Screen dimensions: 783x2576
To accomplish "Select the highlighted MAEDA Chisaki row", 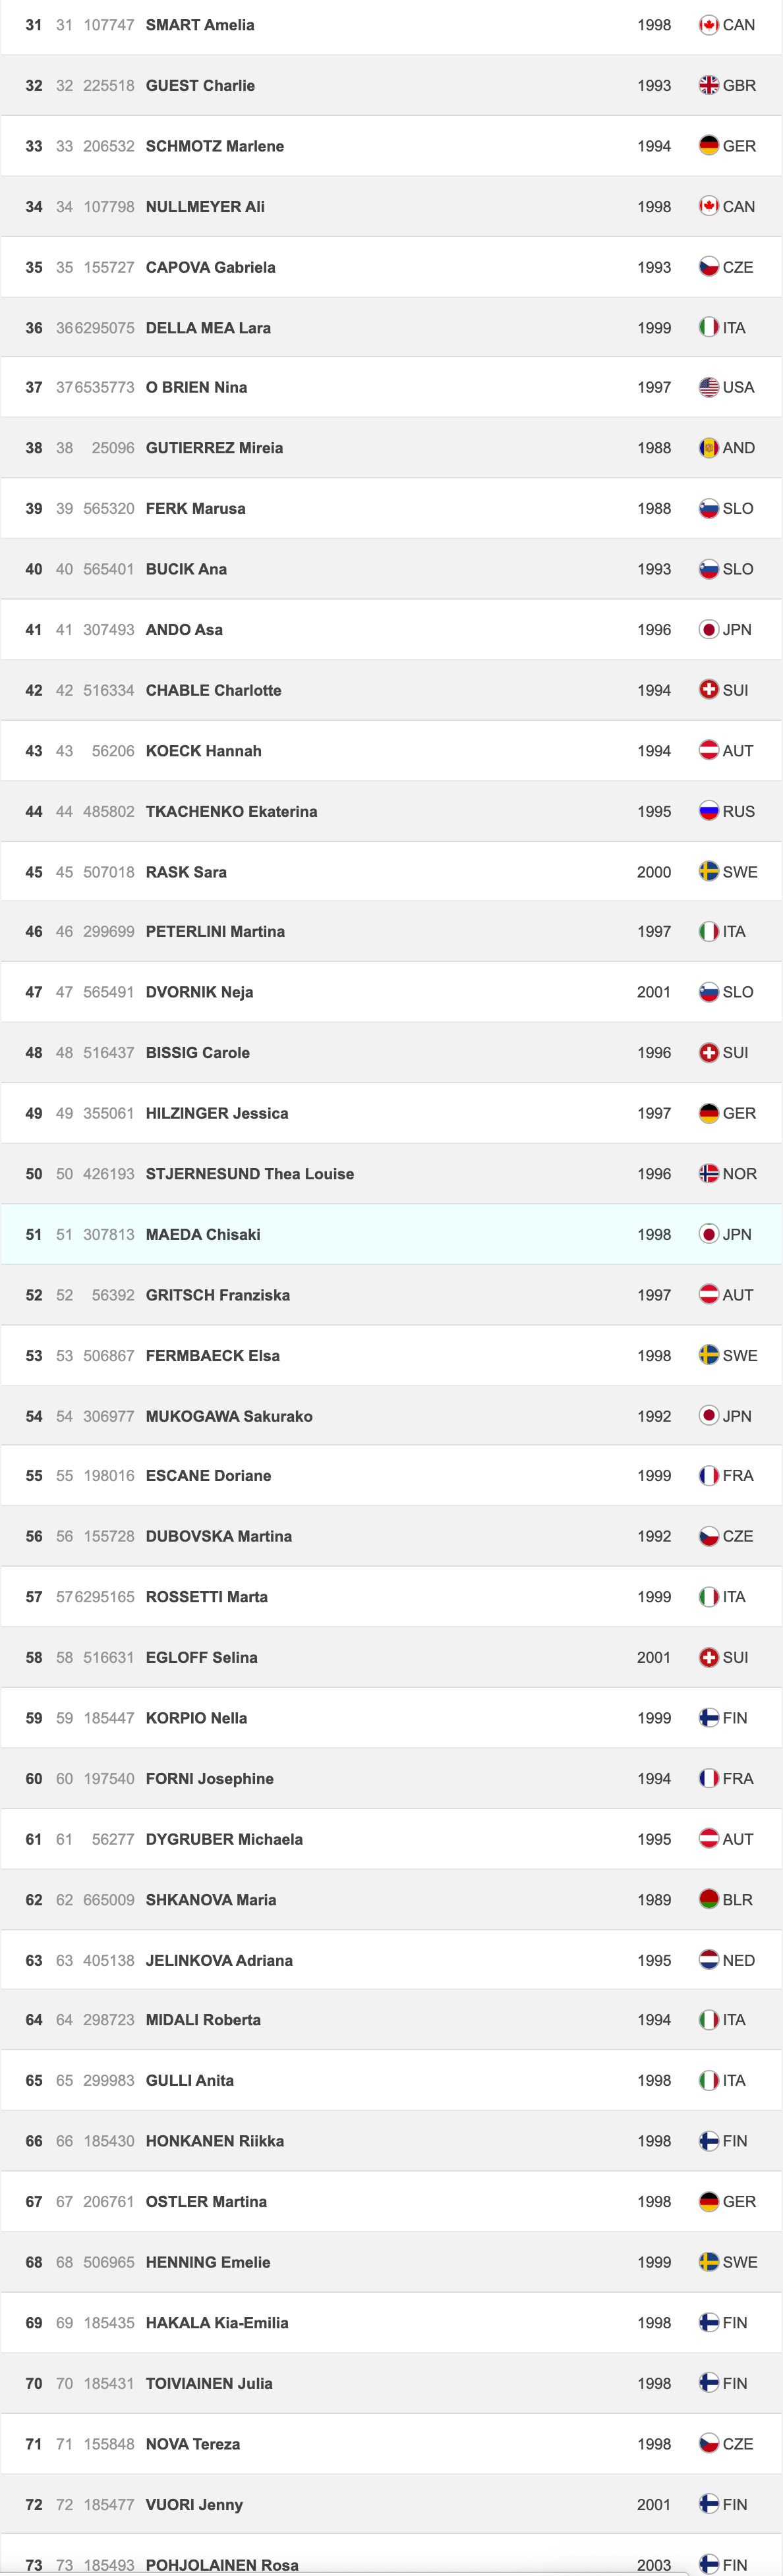I will (391, 1234).
